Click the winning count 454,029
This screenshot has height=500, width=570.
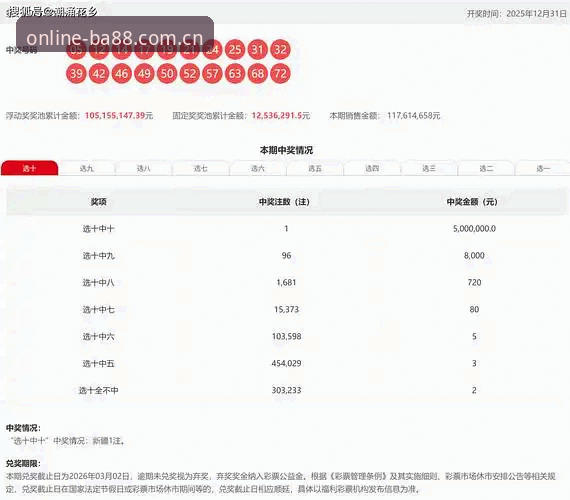(286, 363)
